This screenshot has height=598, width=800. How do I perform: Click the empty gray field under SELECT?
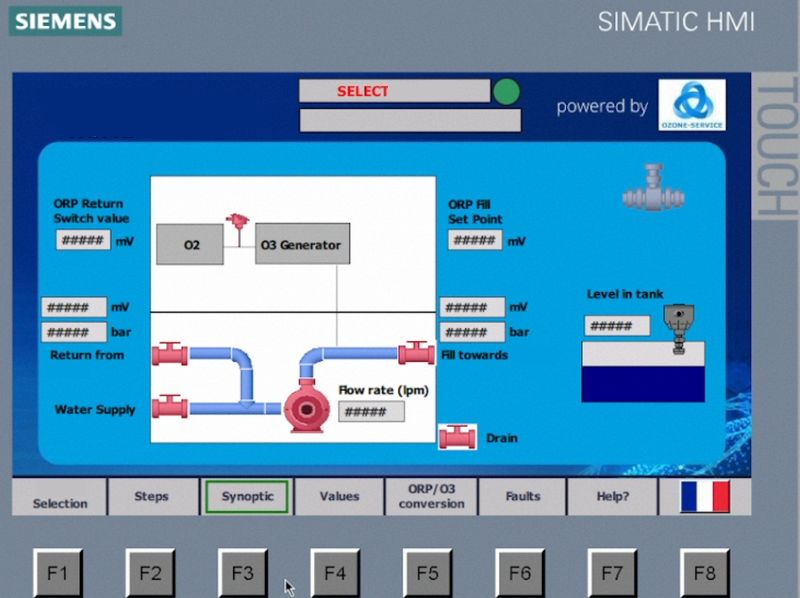410,120
